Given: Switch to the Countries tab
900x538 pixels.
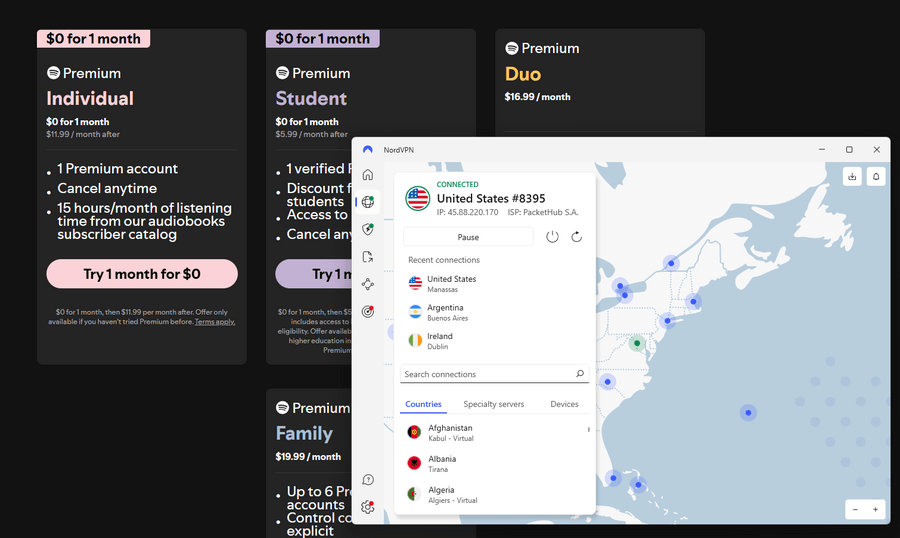Looking at the screenshot, I should tap(423, 404).
